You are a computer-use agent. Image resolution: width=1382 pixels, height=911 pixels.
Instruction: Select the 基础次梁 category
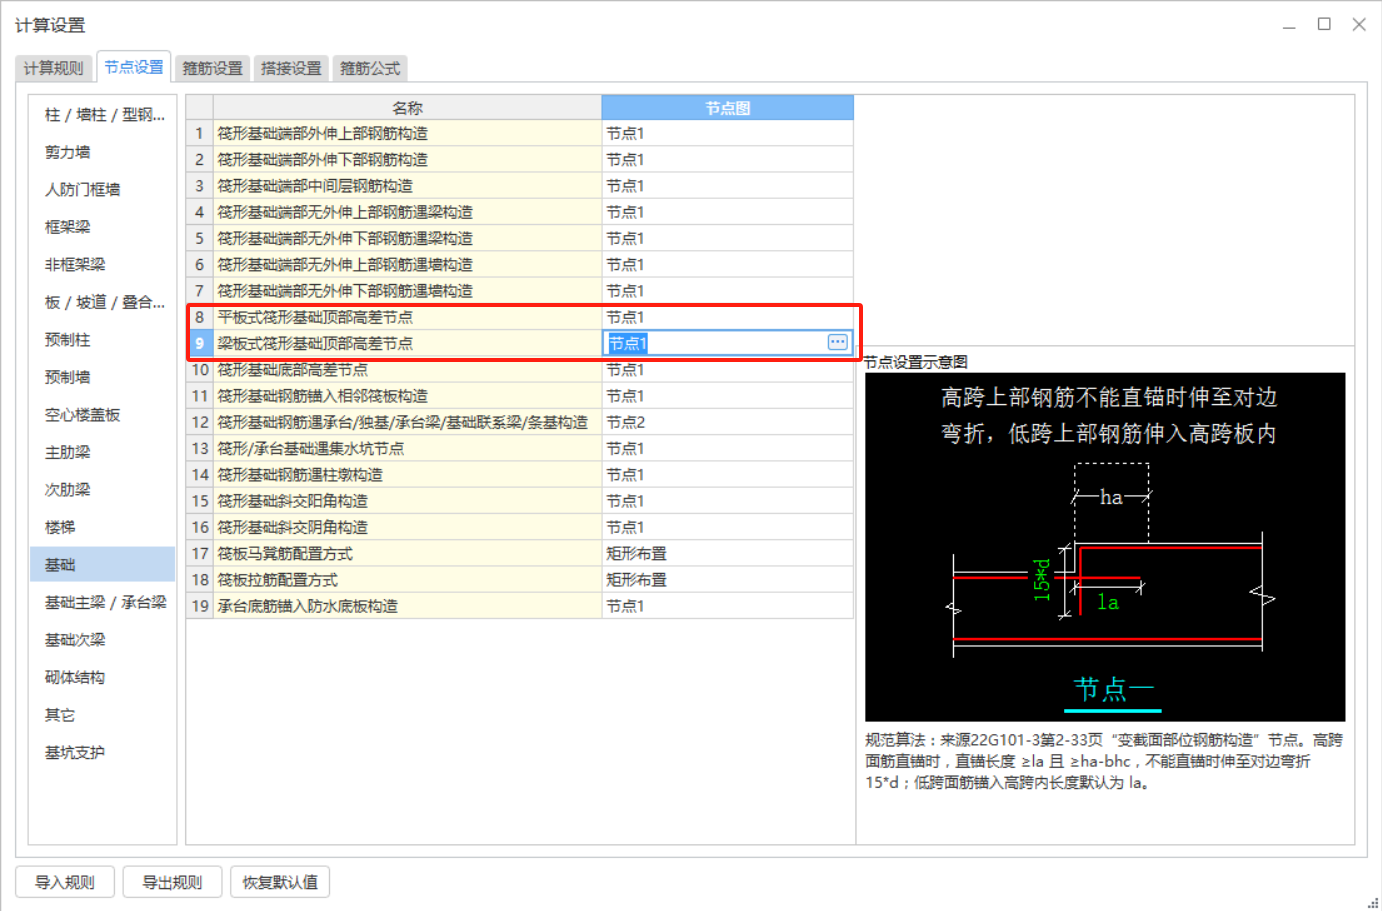(x=103, y=640)
